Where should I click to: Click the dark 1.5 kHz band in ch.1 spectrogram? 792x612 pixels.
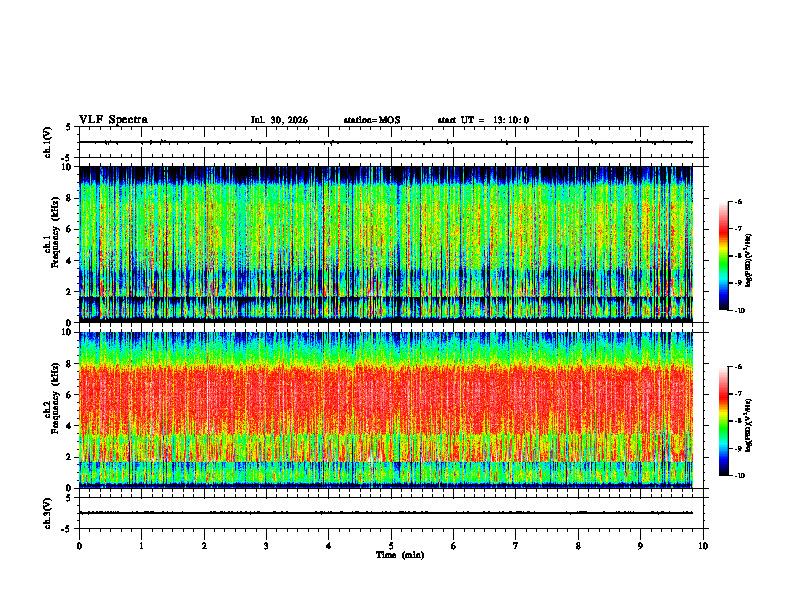pos(386,299)
